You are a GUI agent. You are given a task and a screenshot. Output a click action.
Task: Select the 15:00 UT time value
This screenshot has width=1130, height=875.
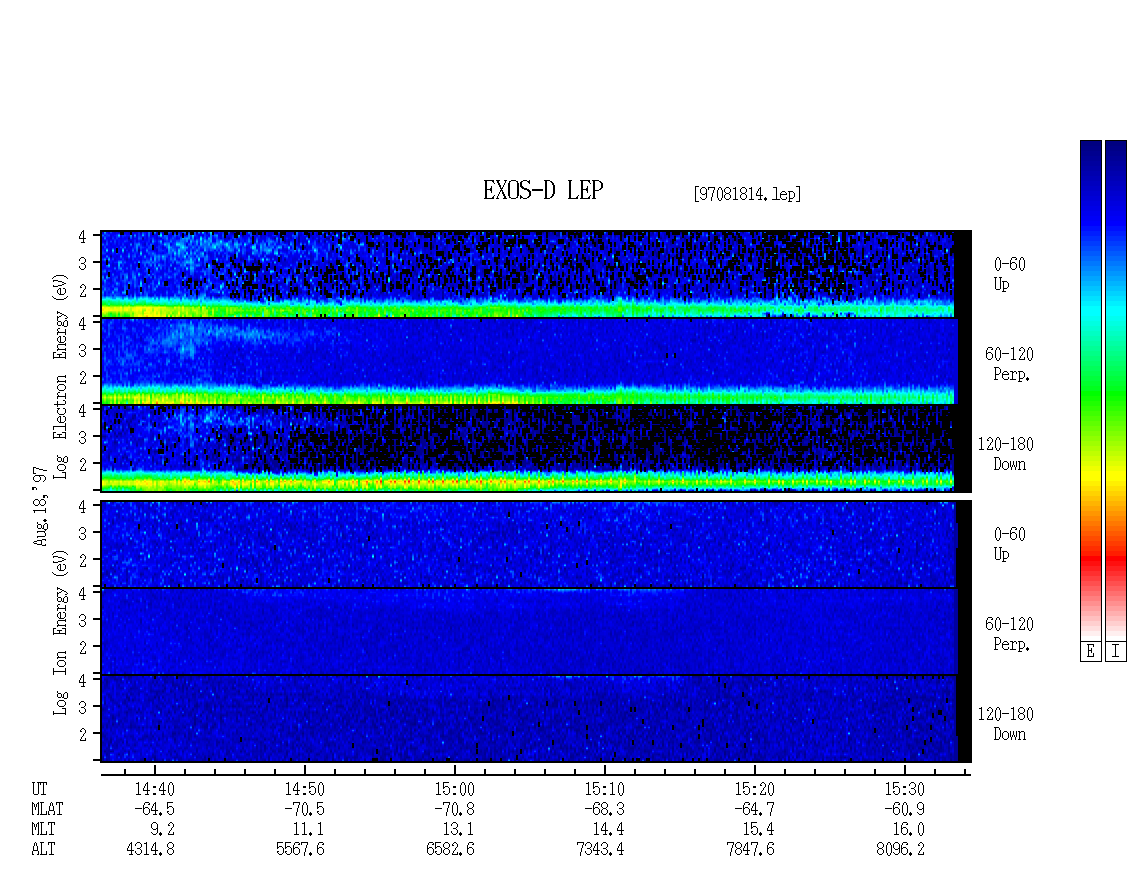pos(454,789)
